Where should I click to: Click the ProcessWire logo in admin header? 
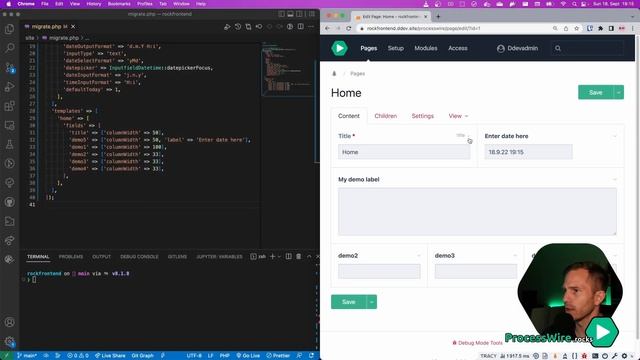tap(339, 48)
